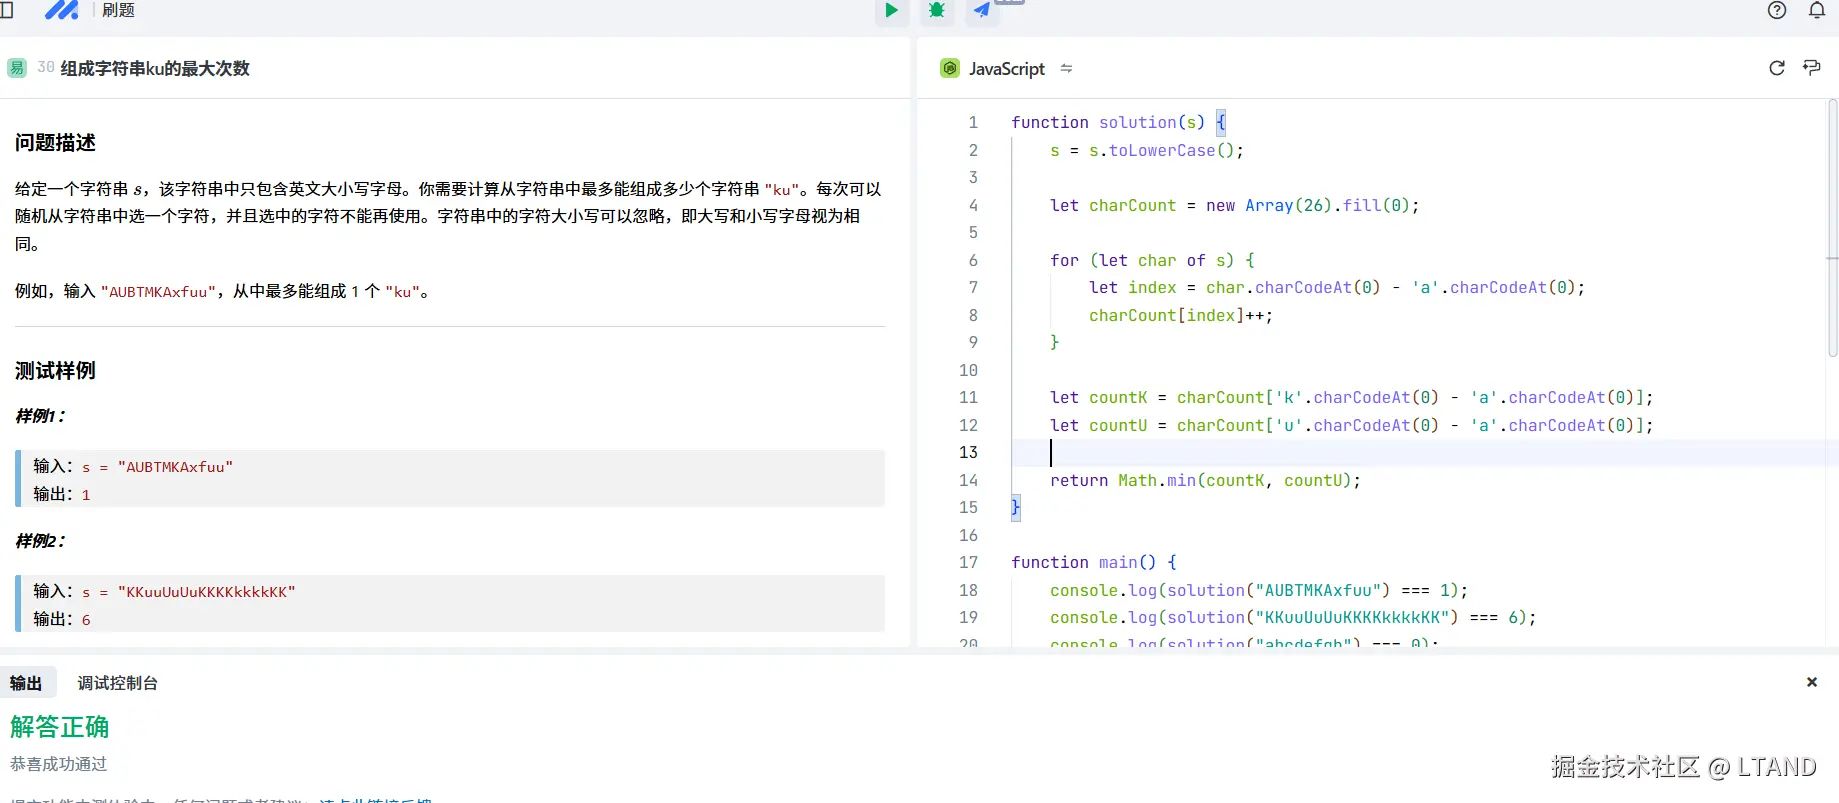1839x803 pixels.
Task: Open the JavaScript language switcher
Action: (1006, 69)
